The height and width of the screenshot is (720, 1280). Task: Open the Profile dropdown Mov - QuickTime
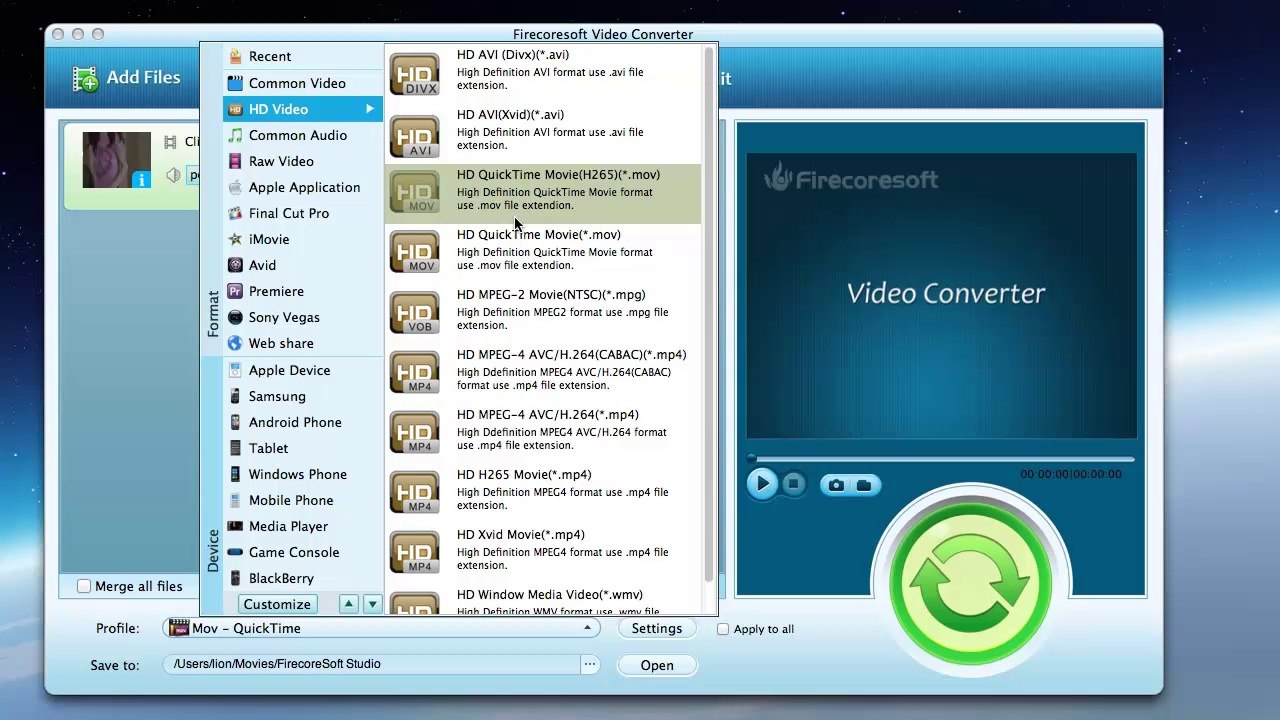pyautogui.click(x=382, y=628)
